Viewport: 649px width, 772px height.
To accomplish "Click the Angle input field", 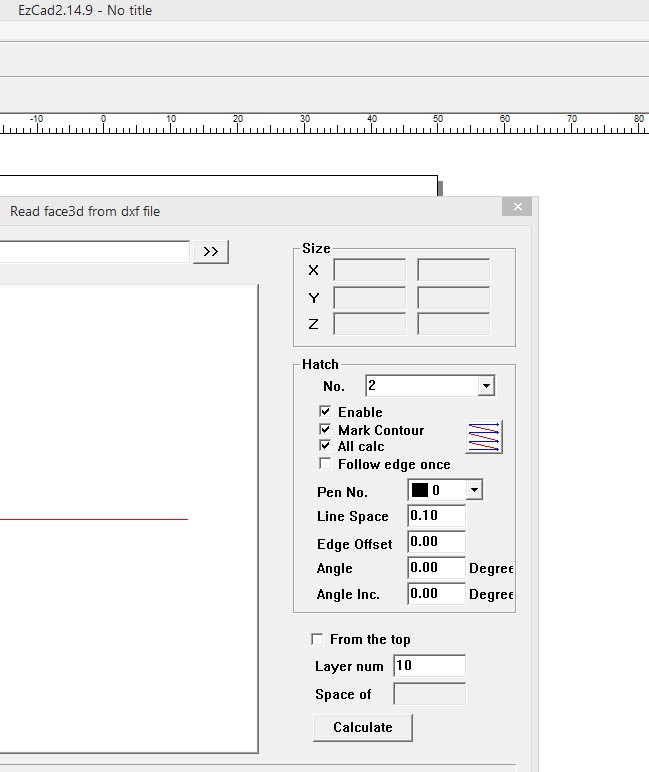I will point(436,568).
